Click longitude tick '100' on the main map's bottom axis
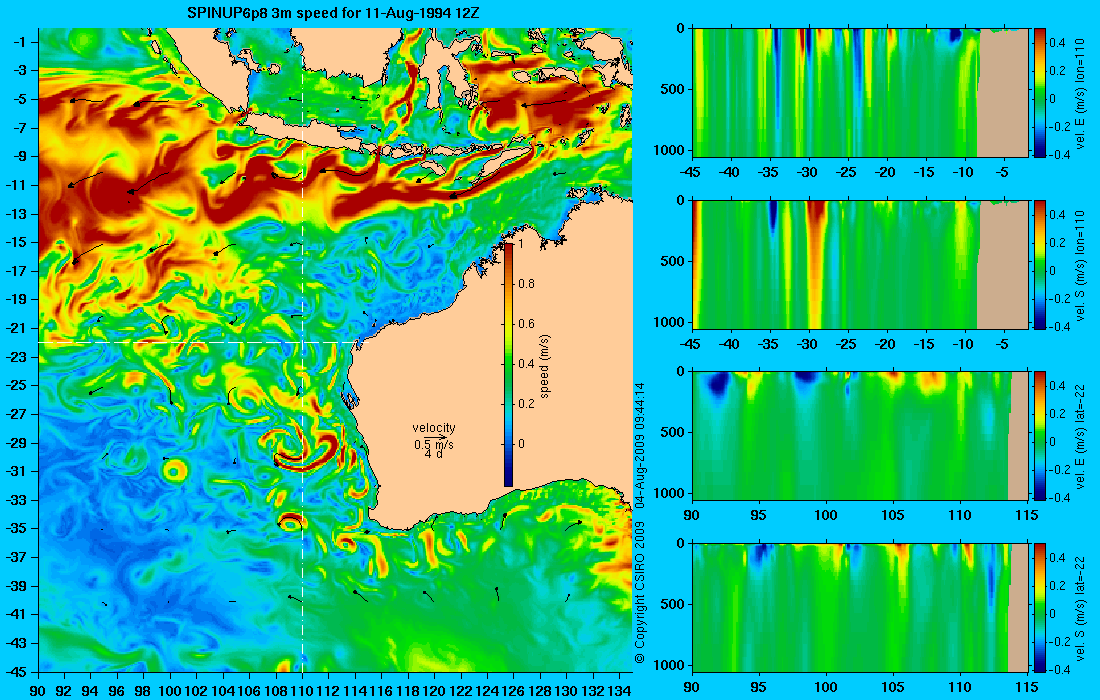This screenshot has height=700, width=1100. point(170,691)
